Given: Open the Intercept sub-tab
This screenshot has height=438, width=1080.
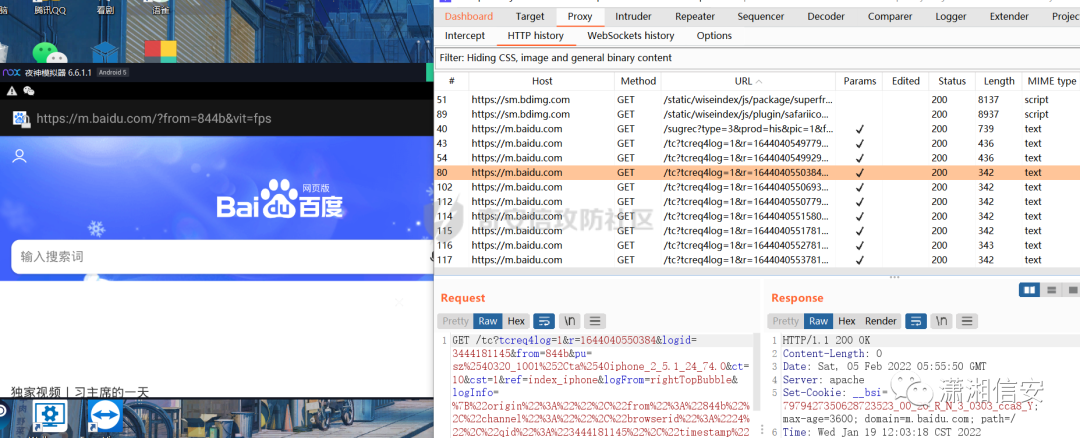Looking at the screenshot, I should pyautogui.click(x=464, y=36).
